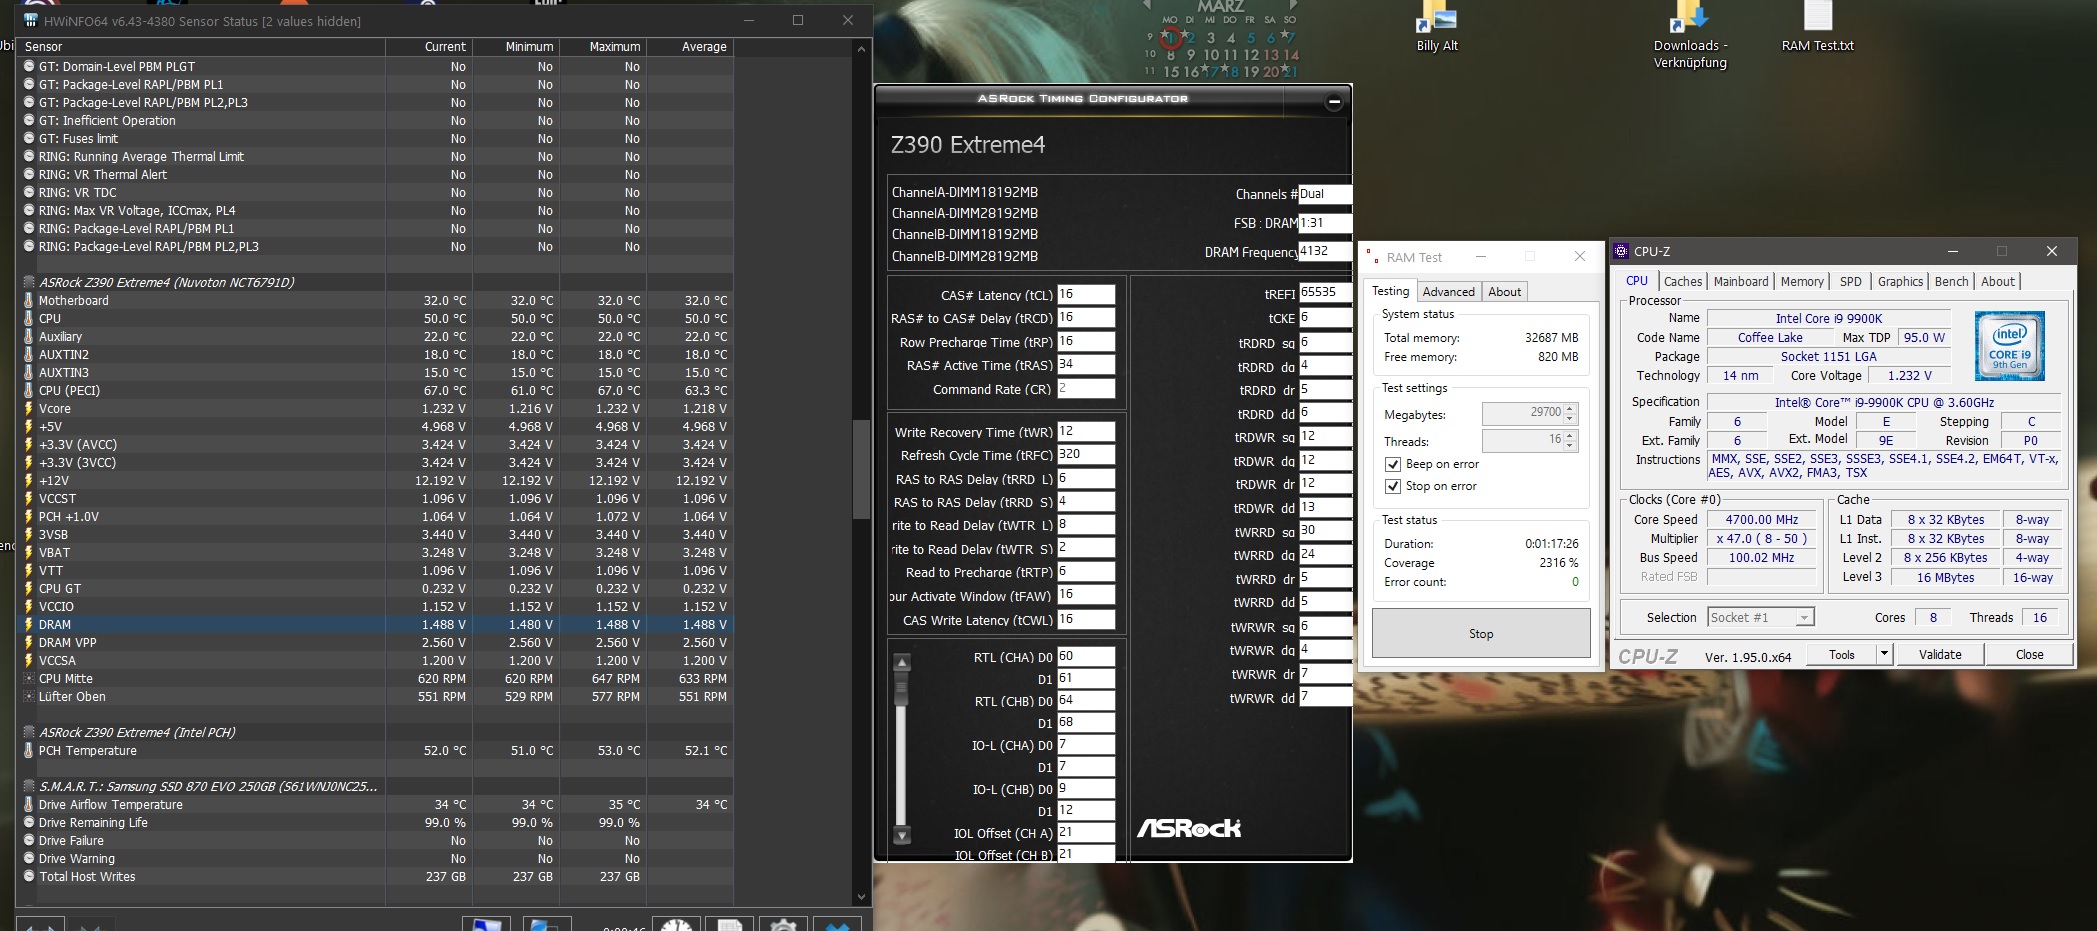Click the icon beside Drive Failure
2097x931 pixels.
tap(29, 841)
